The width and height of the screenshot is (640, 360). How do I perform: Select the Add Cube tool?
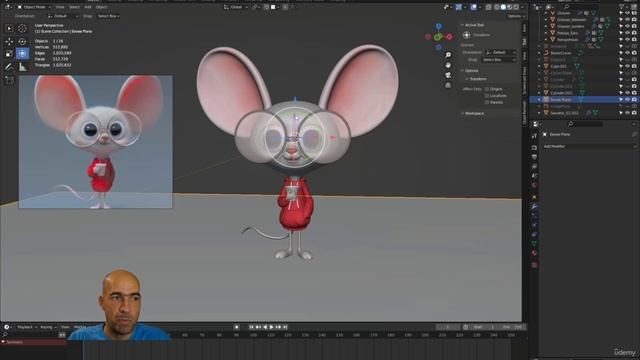point(9,80)
